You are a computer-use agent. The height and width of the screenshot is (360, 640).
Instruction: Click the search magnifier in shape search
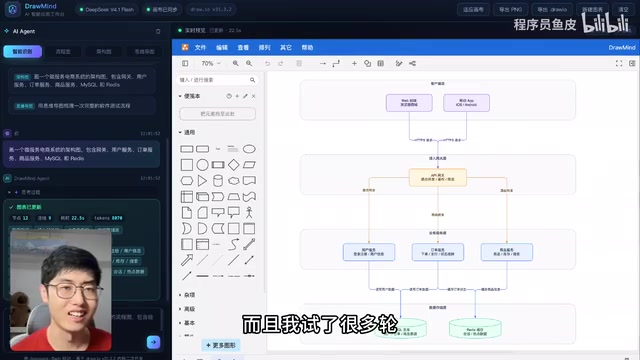(252, 80)
